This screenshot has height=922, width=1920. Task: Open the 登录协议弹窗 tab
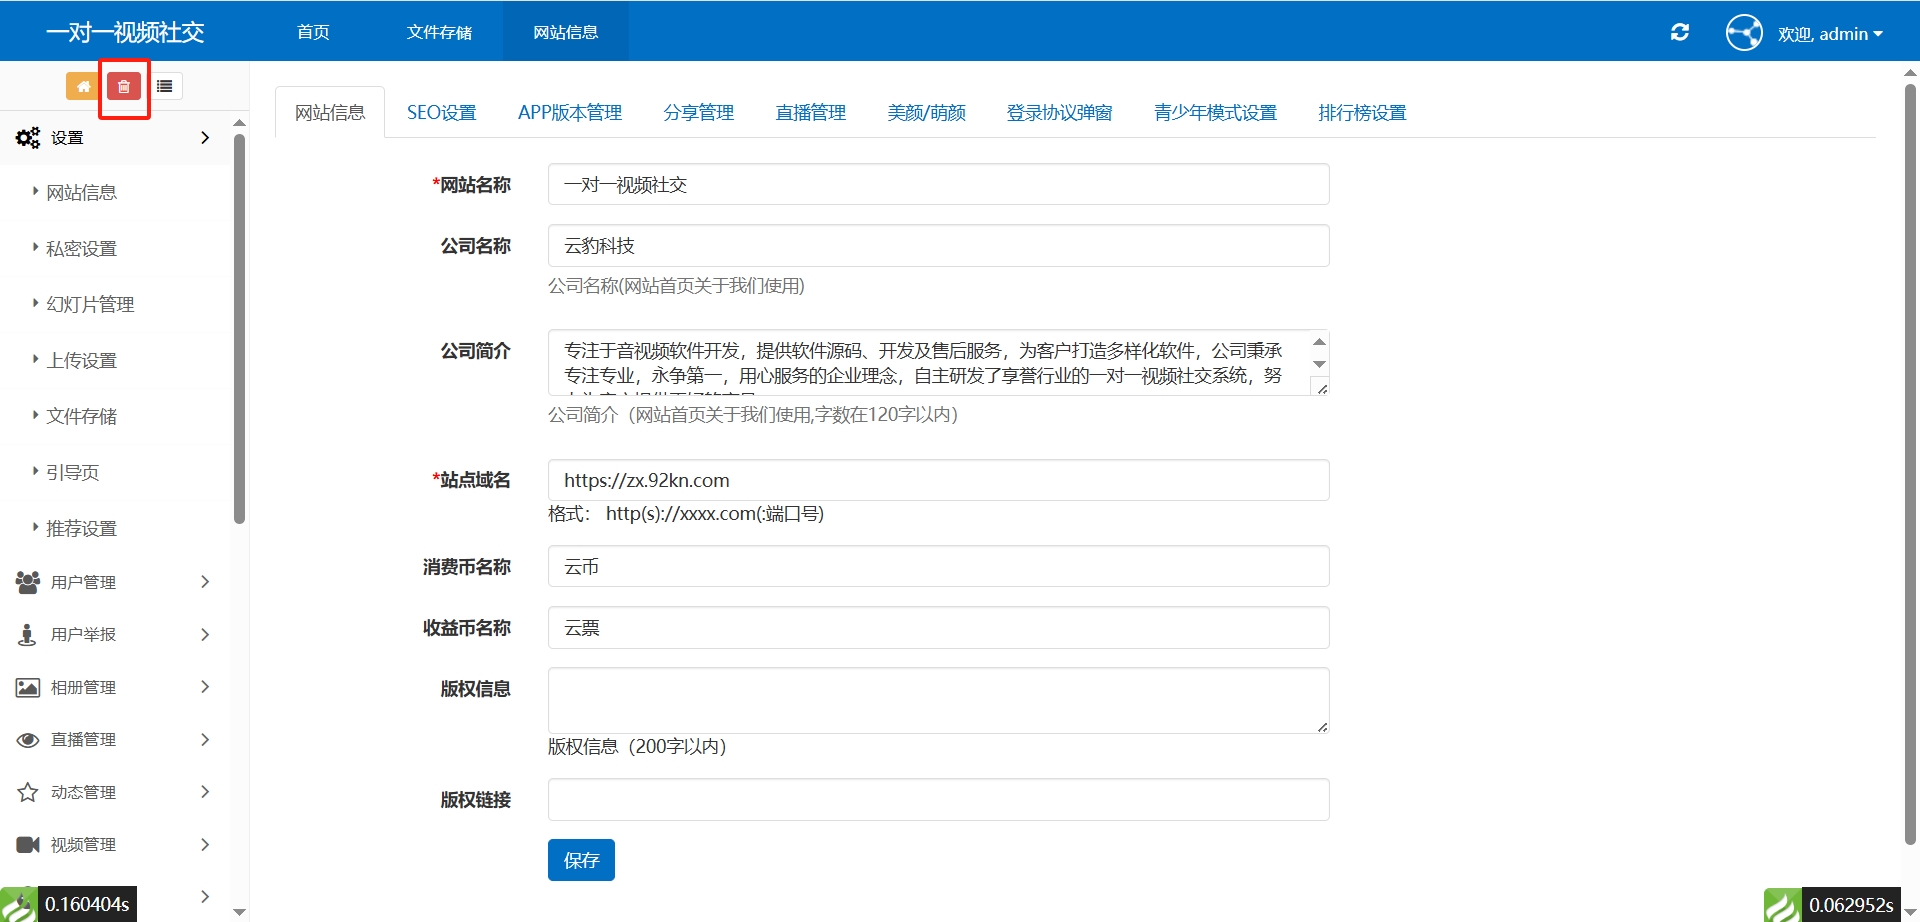1060,113
